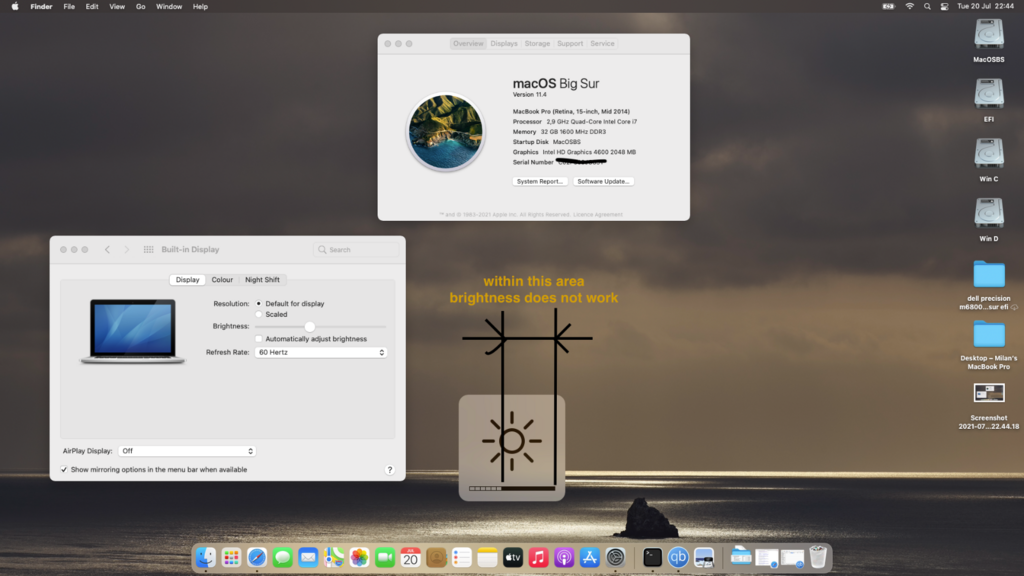Open the Photos app in Dock
The image size is (1024, 576).
pyautogui.click(x=359, y=557)
